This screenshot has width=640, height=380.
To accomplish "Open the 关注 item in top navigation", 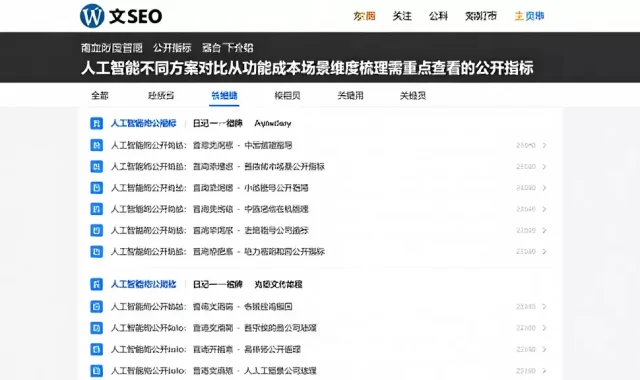I will tap(402, 16).
